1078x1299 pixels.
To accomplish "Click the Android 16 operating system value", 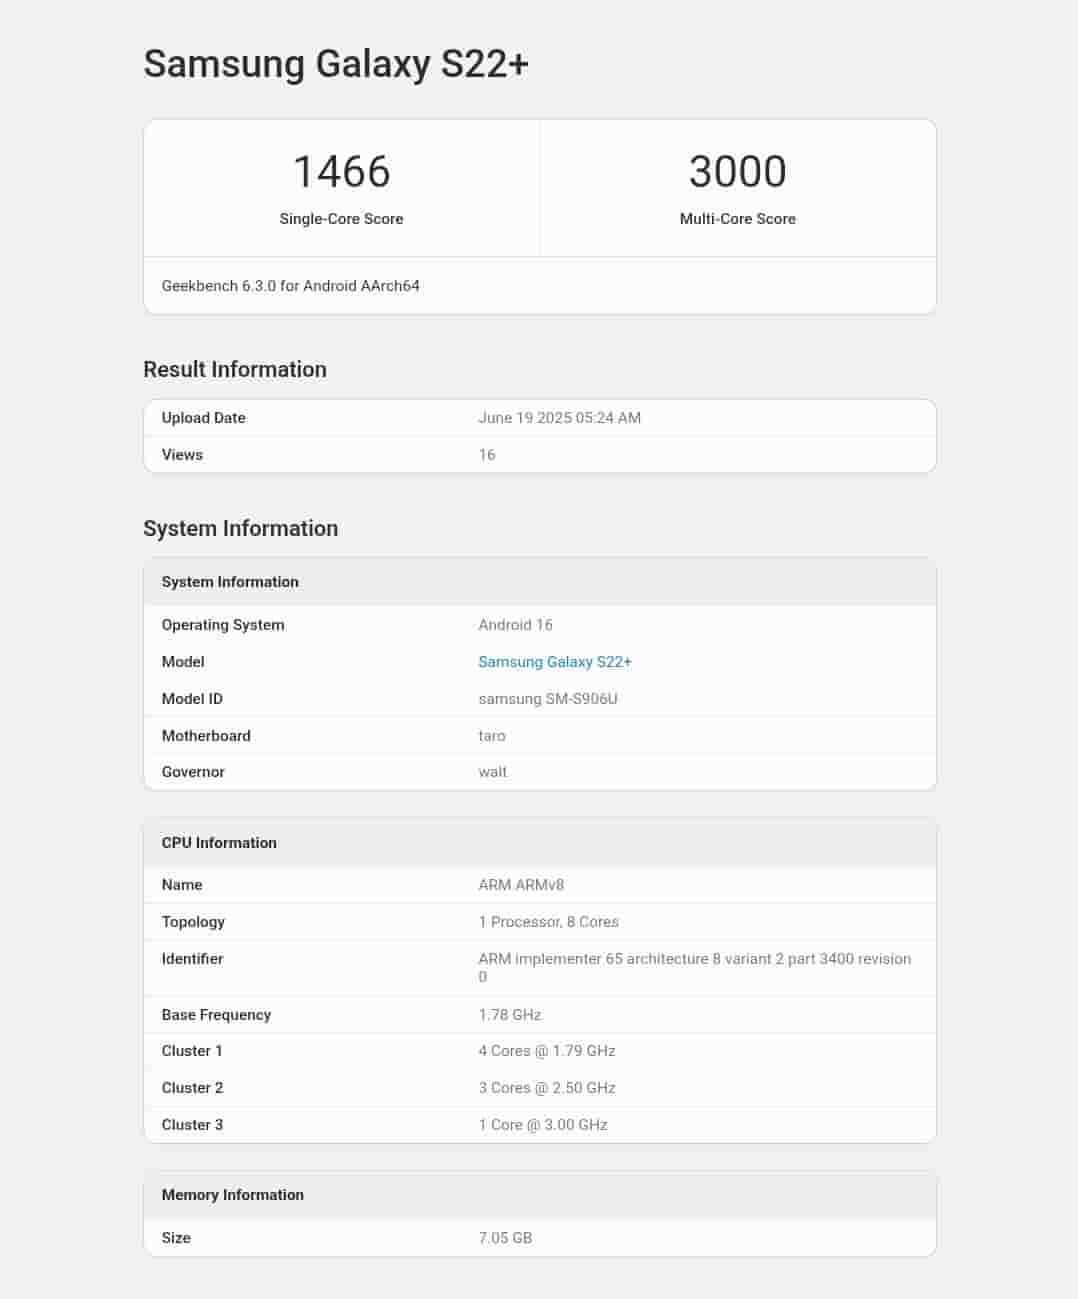I will click(515, 625).
